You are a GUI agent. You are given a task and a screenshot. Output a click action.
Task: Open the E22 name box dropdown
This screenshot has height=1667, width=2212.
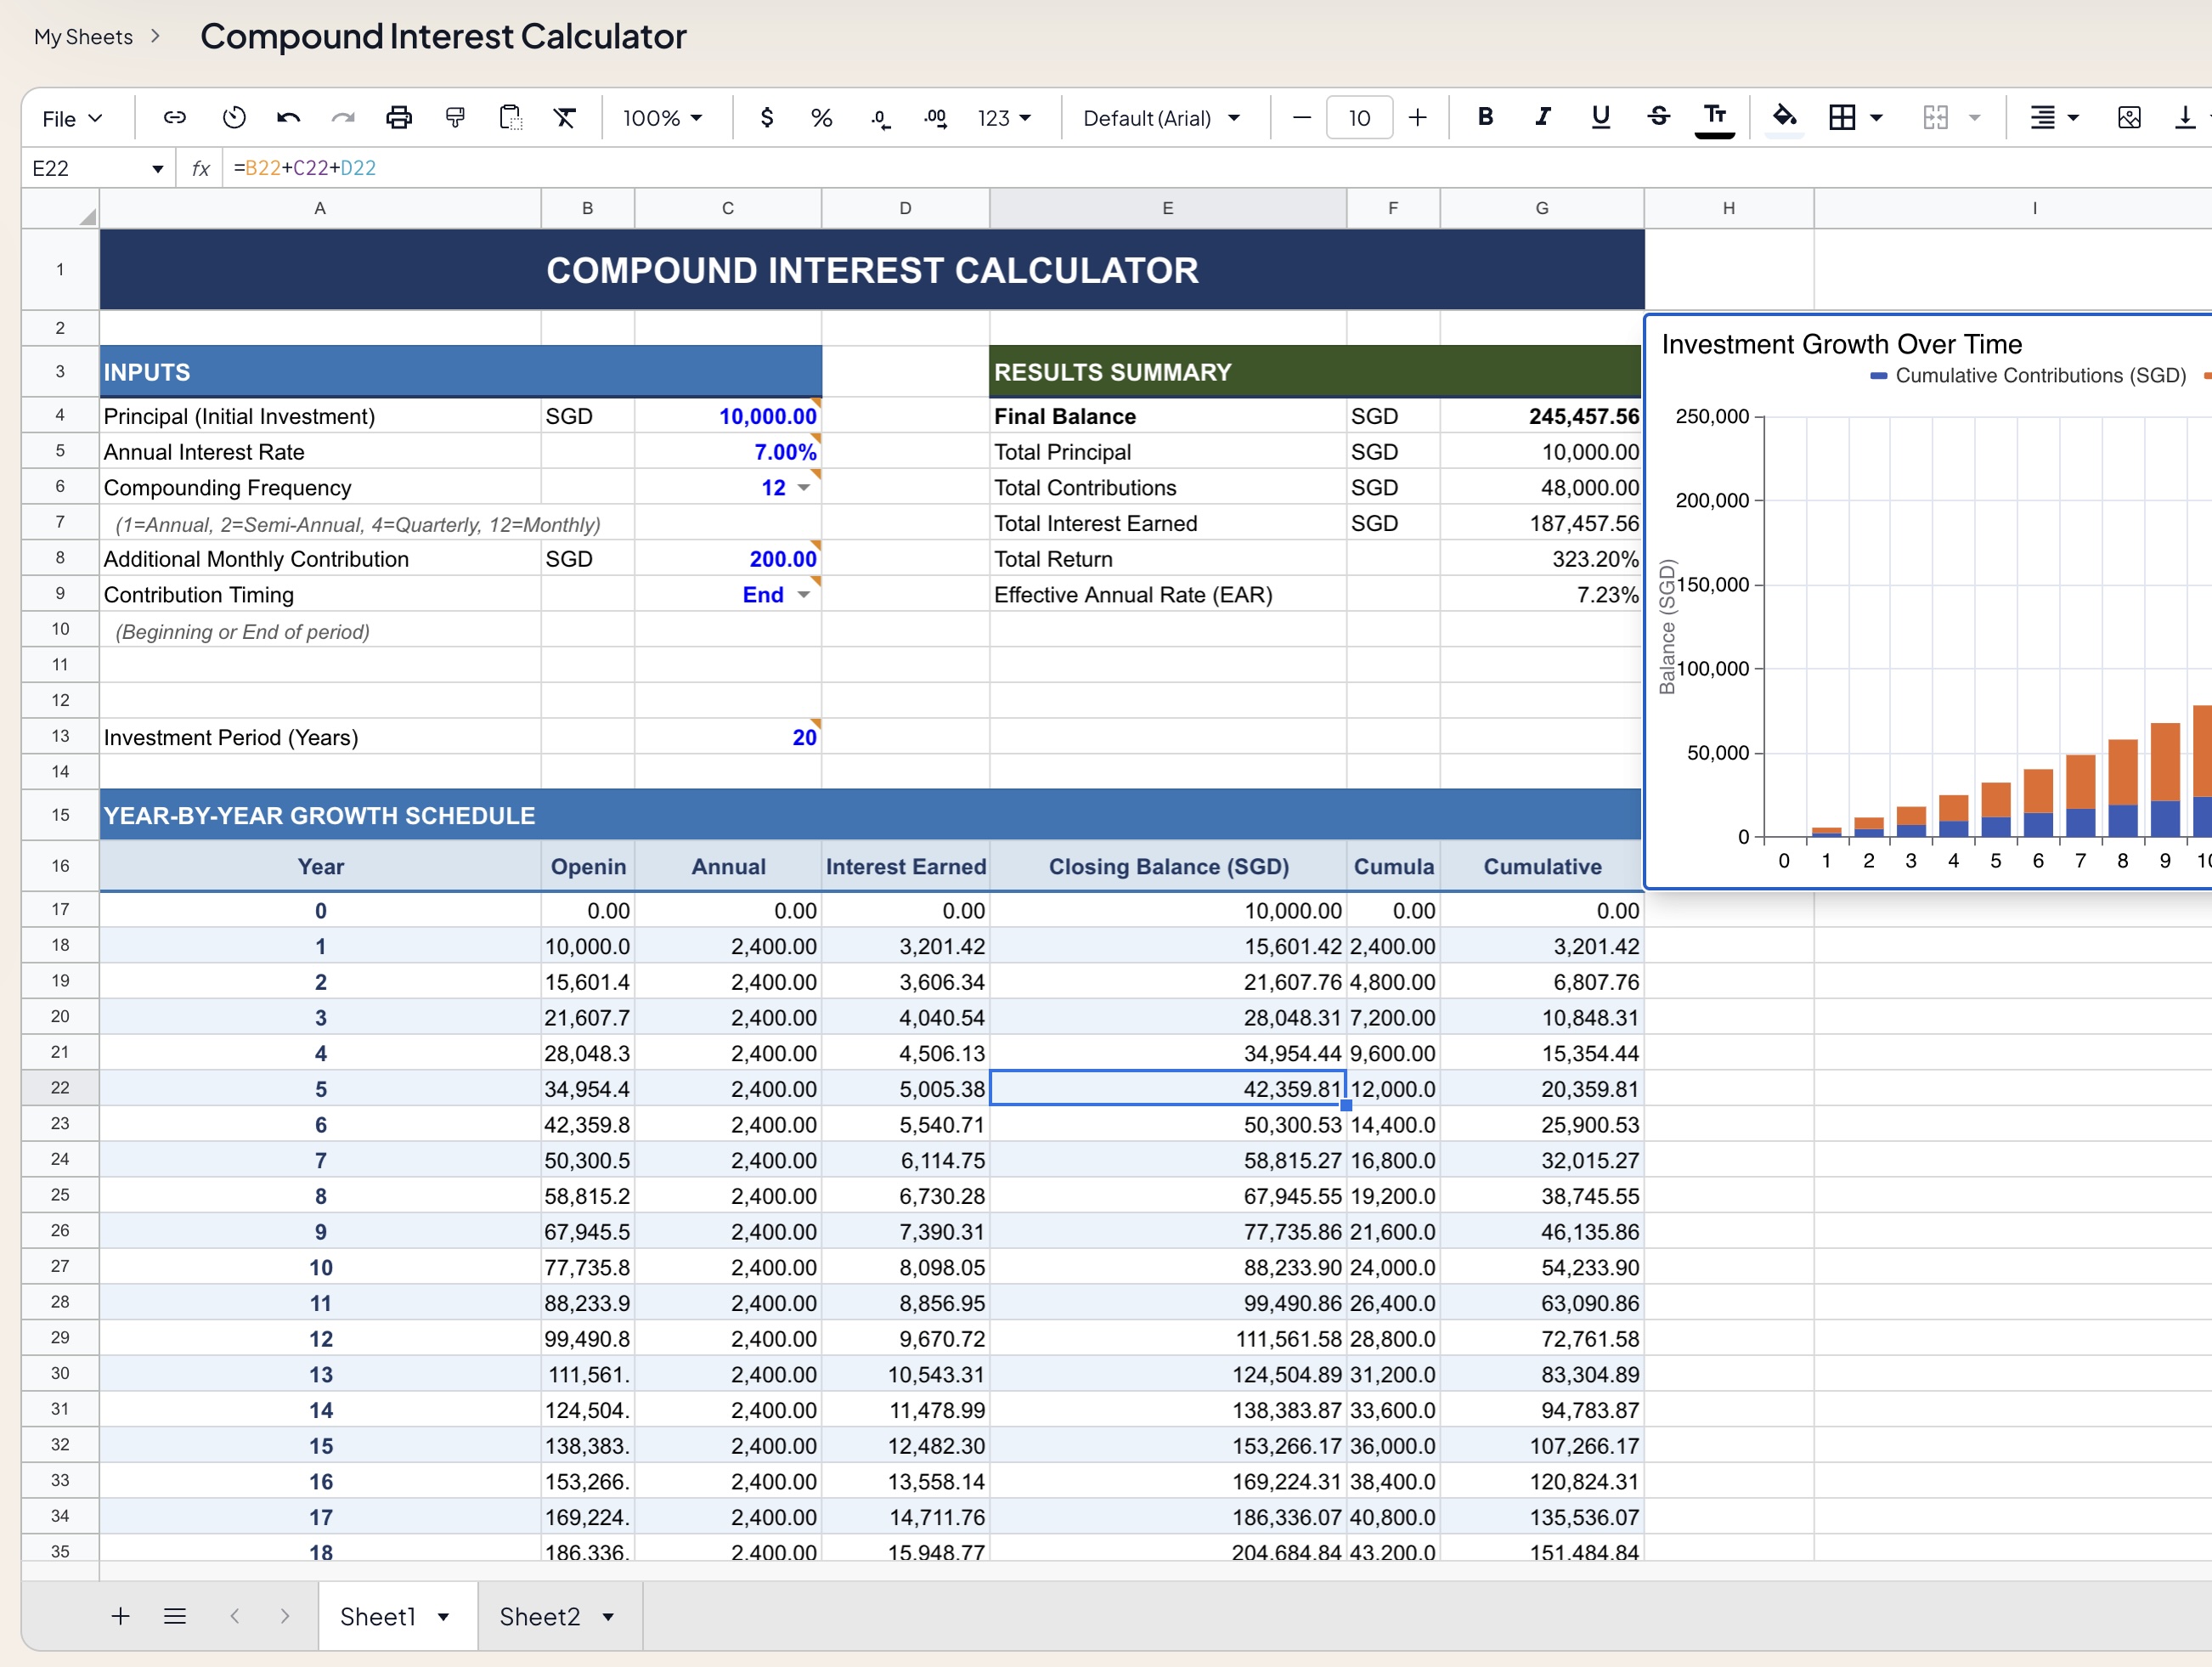click(x=157, y=169)
